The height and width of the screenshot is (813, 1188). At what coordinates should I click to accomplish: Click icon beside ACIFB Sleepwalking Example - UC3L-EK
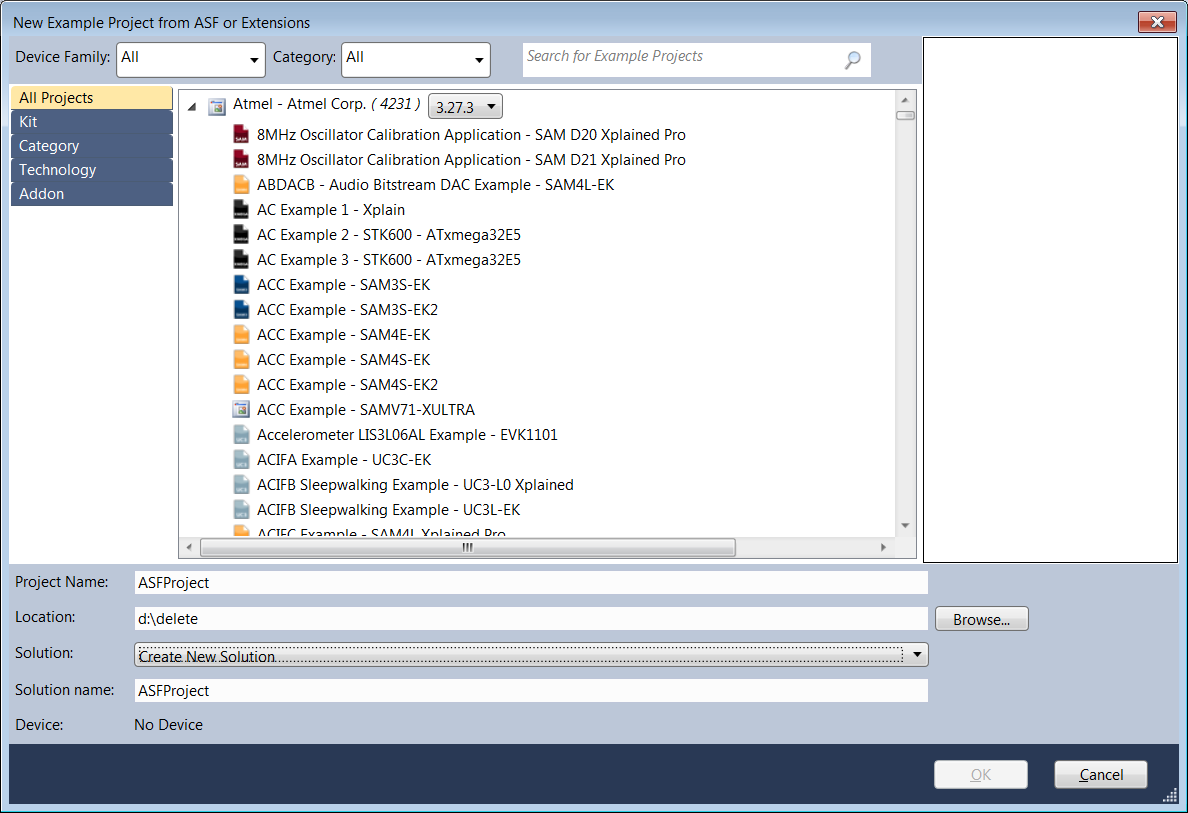(241, 510)
